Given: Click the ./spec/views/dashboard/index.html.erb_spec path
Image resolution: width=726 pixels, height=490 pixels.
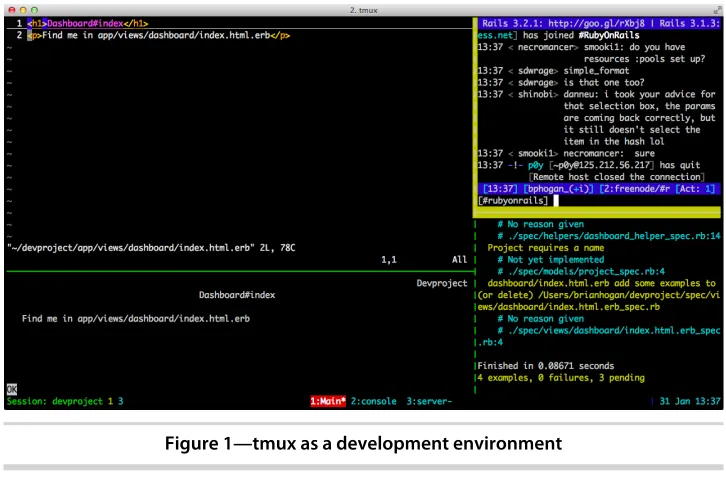Looking at the screenshot, I should coord(614,330).
